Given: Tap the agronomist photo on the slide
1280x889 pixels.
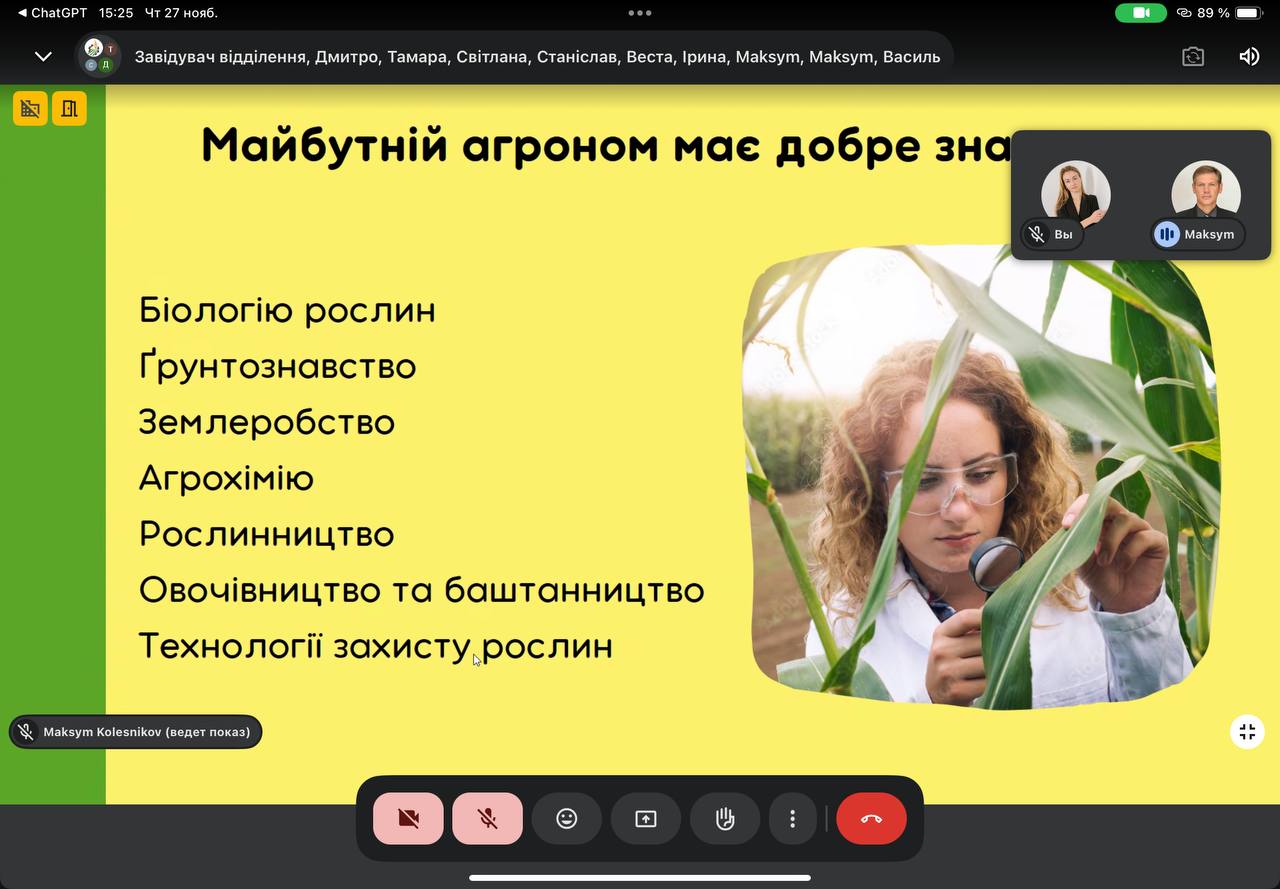Looking at the screenshot, I should (x=981, y=477).
